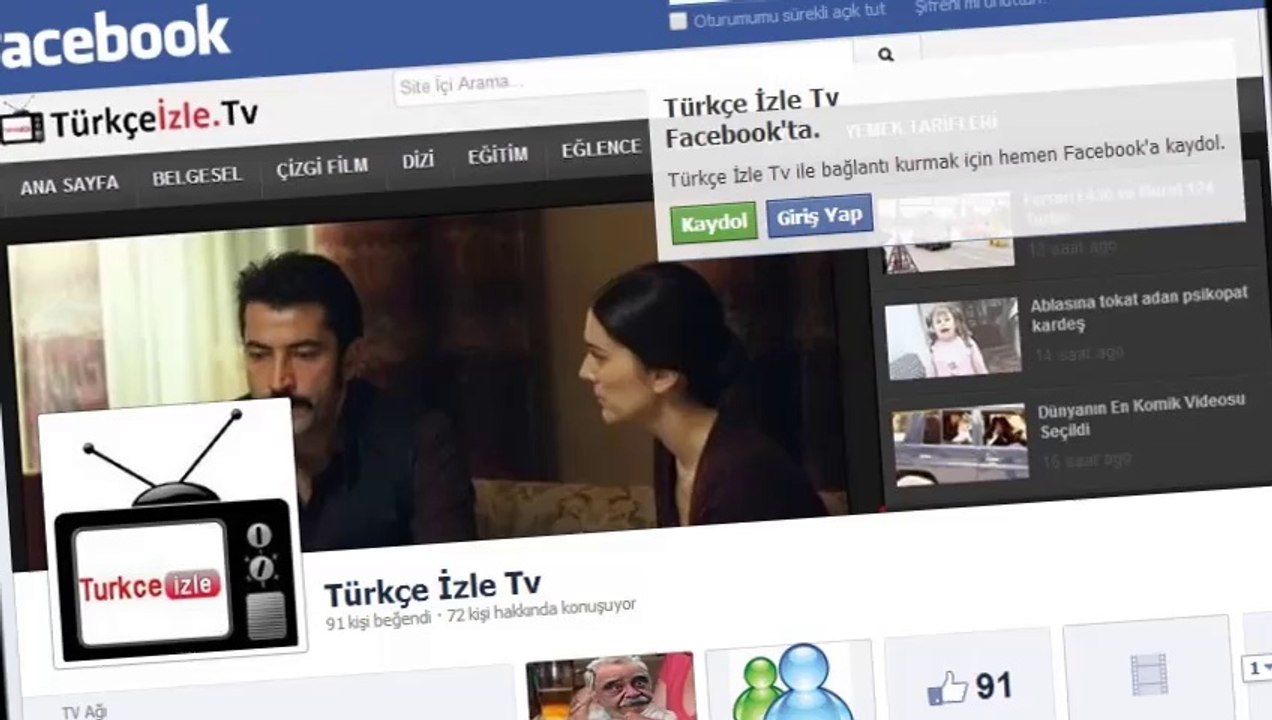
Task: Open 'Dünyanın En Komik Videosu Seçildi' link
Action: pos(1141,416)
